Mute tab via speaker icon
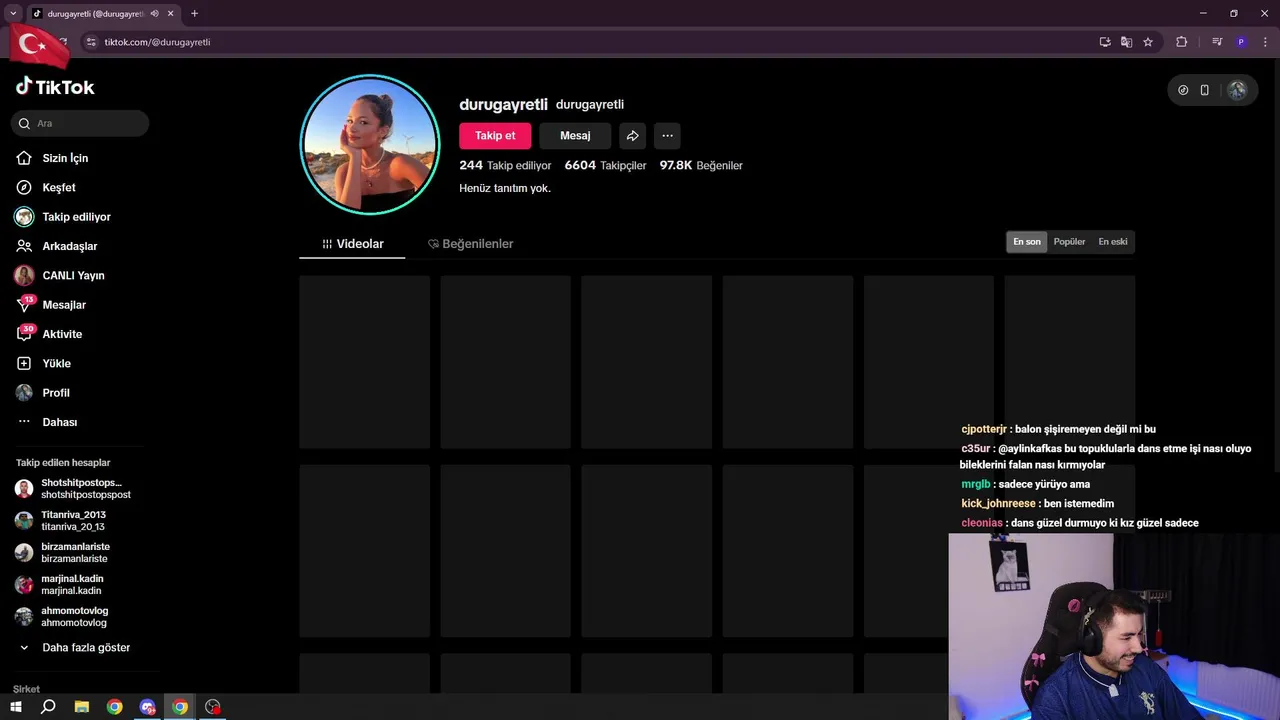This screenshot has height=720, width=1280. pyautogui.click(x=154, y=14)
